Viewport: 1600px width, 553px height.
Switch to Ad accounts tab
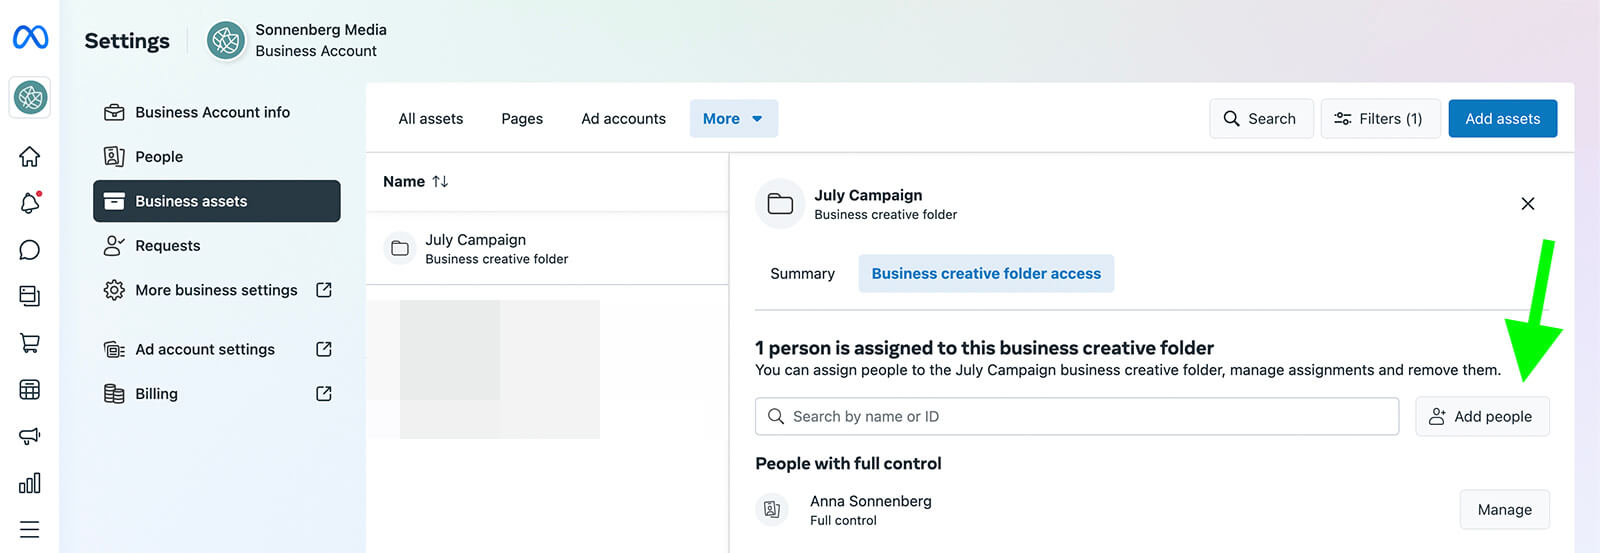[x=624, y=119]
